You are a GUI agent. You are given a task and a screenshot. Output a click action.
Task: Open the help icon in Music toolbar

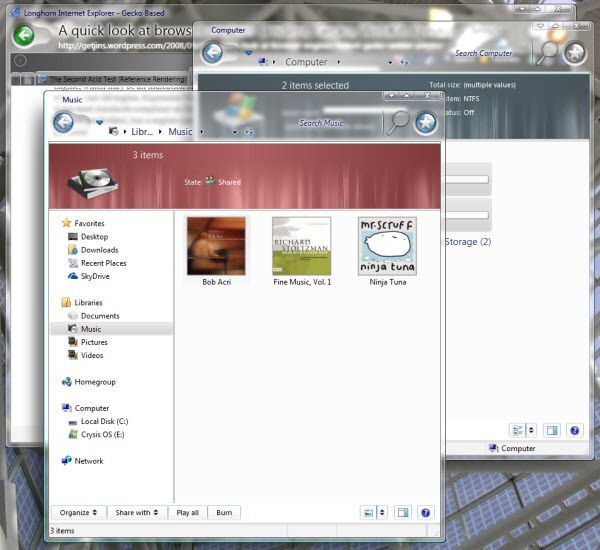point(426,512)
